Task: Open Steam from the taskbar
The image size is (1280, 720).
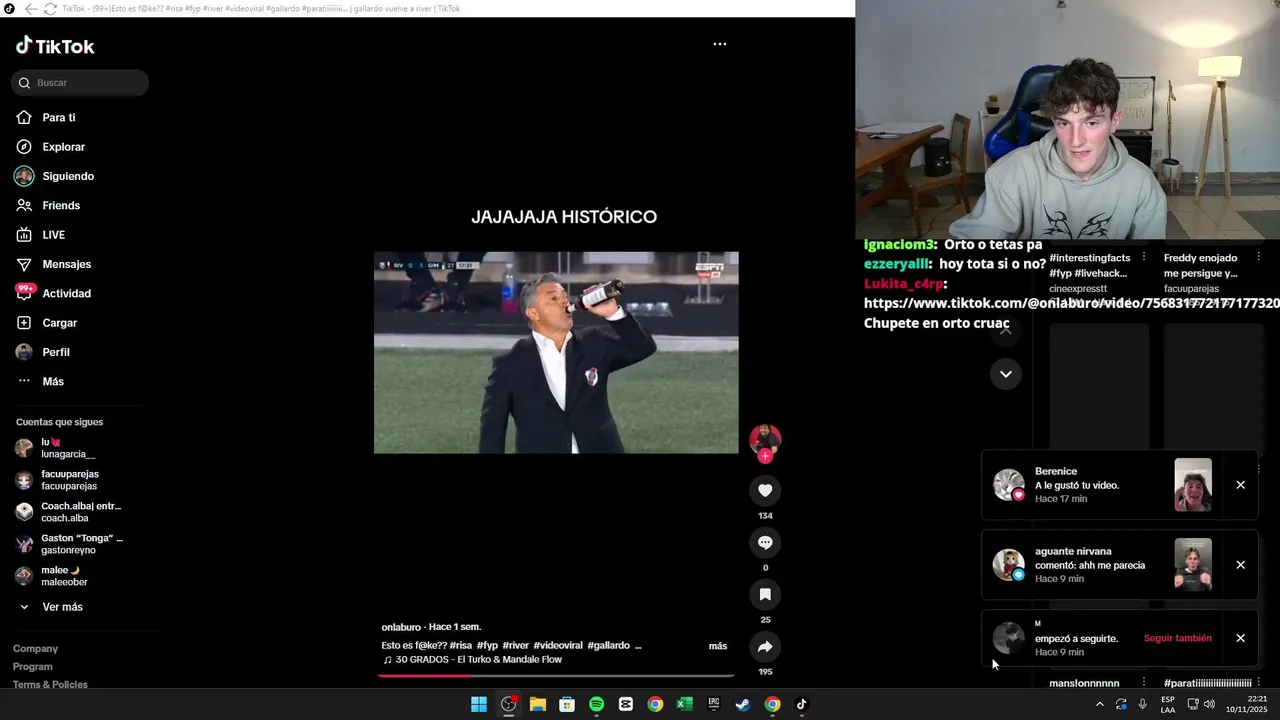Action: (x=743, y=704)
